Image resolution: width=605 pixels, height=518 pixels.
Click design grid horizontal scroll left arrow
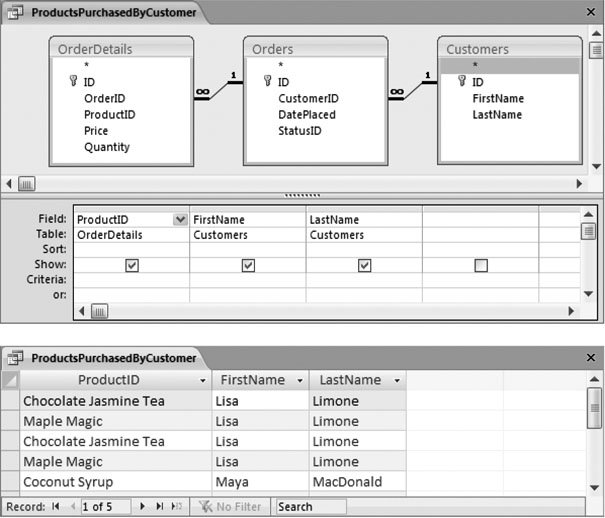pyautogui.click(x=81, y=311)
